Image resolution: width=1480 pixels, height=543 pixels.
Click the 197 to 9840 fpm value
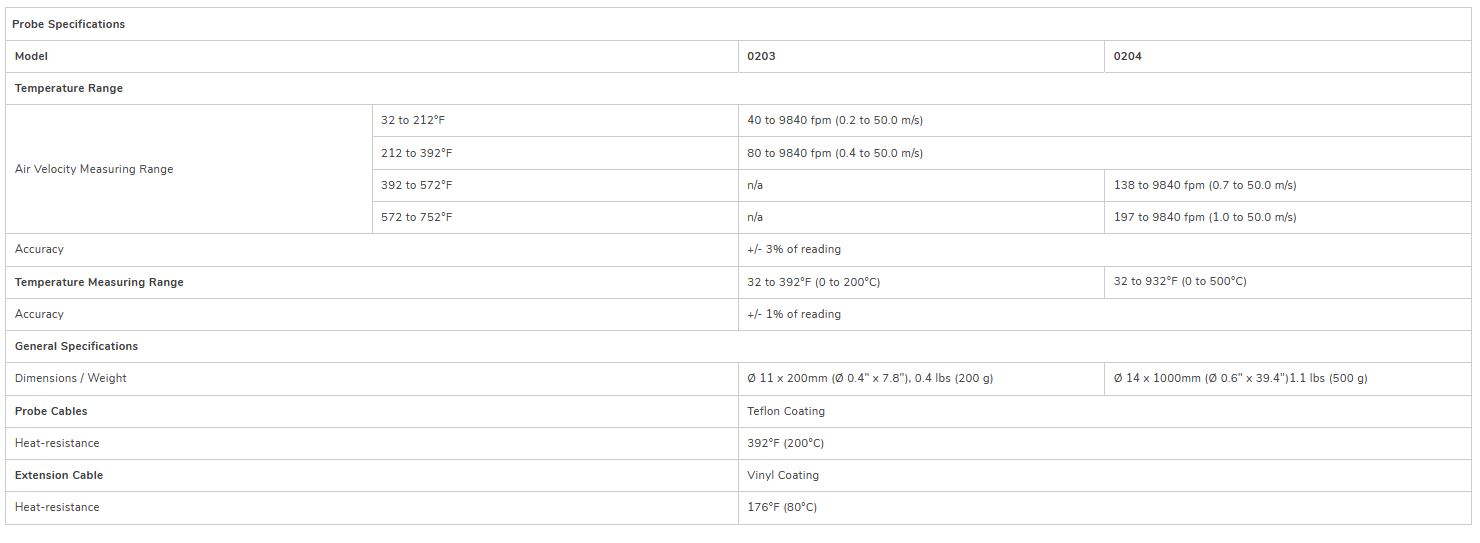1204,217
